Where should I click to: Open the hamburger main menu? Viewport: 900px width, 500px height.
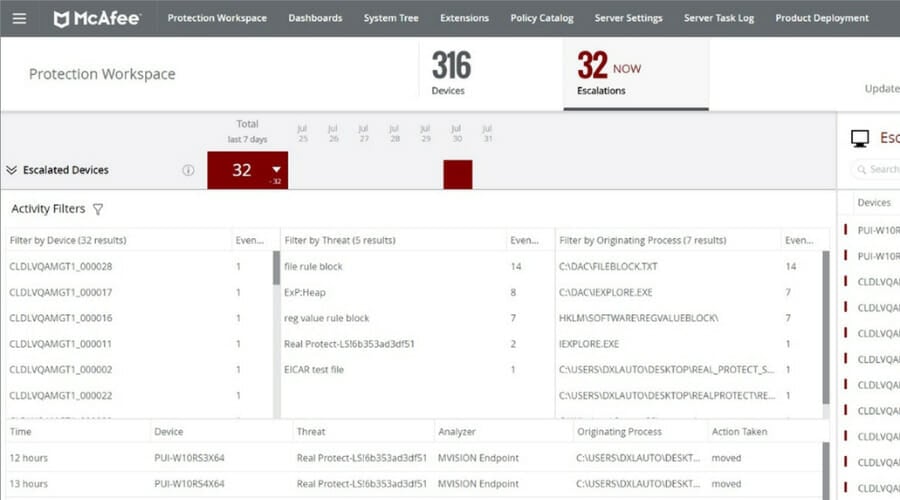19,18
